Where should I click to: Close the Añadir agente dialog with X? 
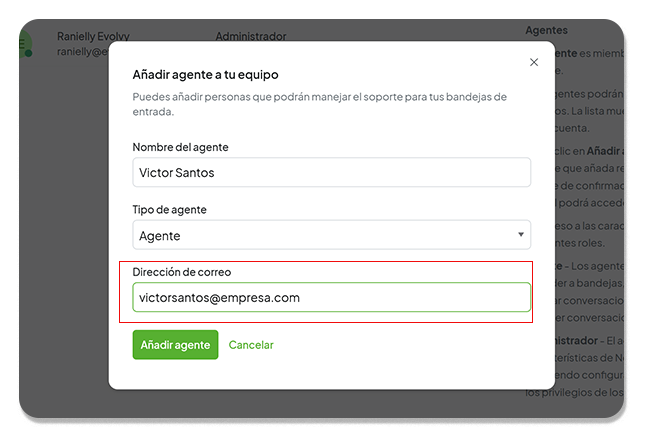tap(534, 62)
